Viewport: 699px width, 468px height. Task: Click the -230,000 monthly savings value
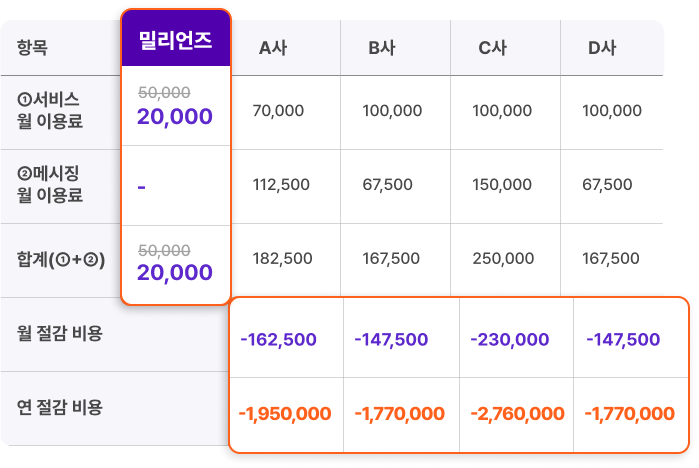pyautogui.click(x=509, y=340)
